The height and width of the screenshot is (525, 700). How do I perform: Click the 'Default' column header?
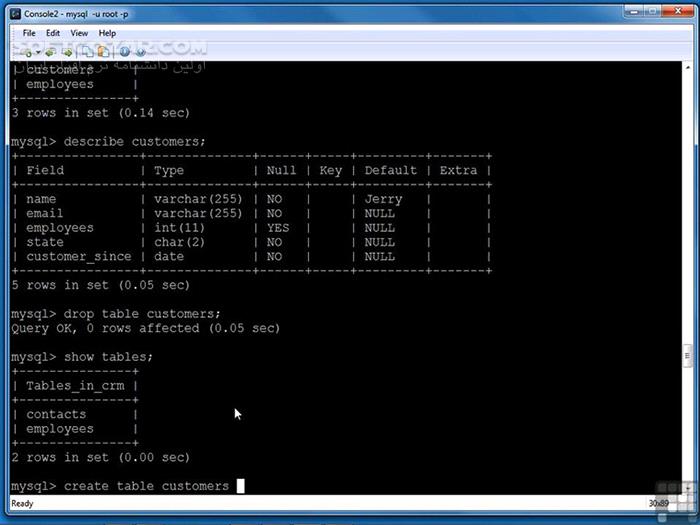click(x=391, y=171)
